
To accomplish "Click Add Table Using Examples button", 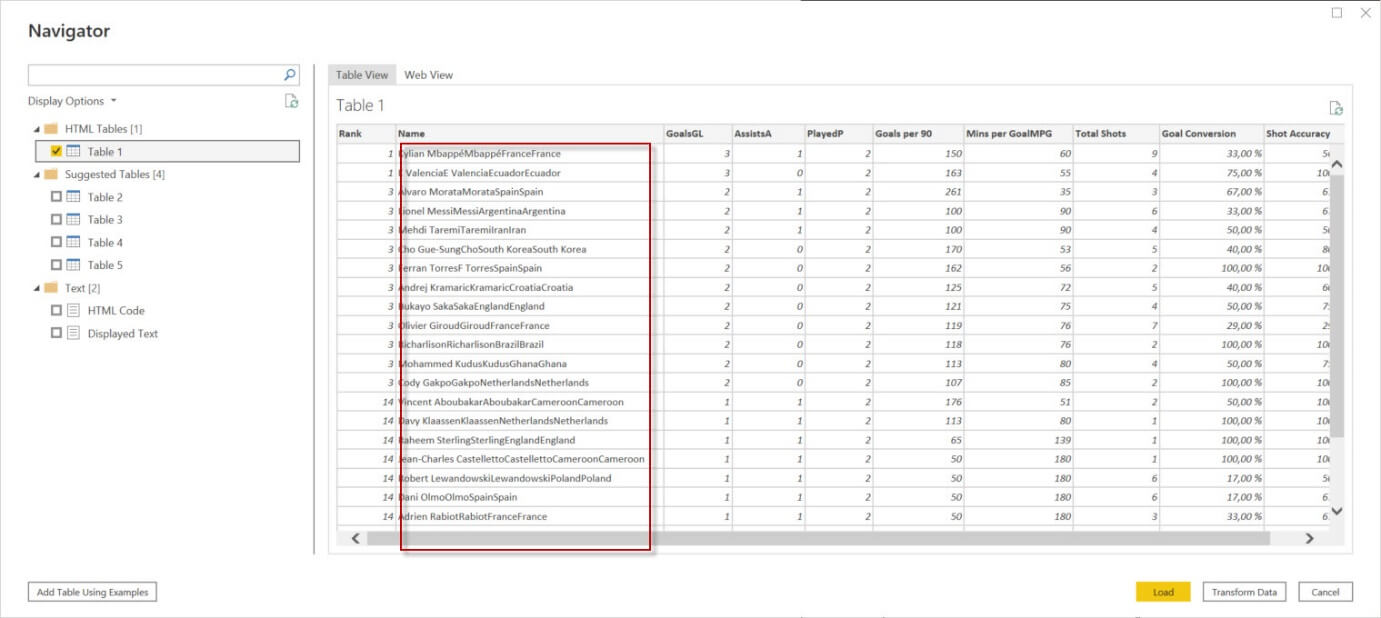I will click(x=92, y=592).
